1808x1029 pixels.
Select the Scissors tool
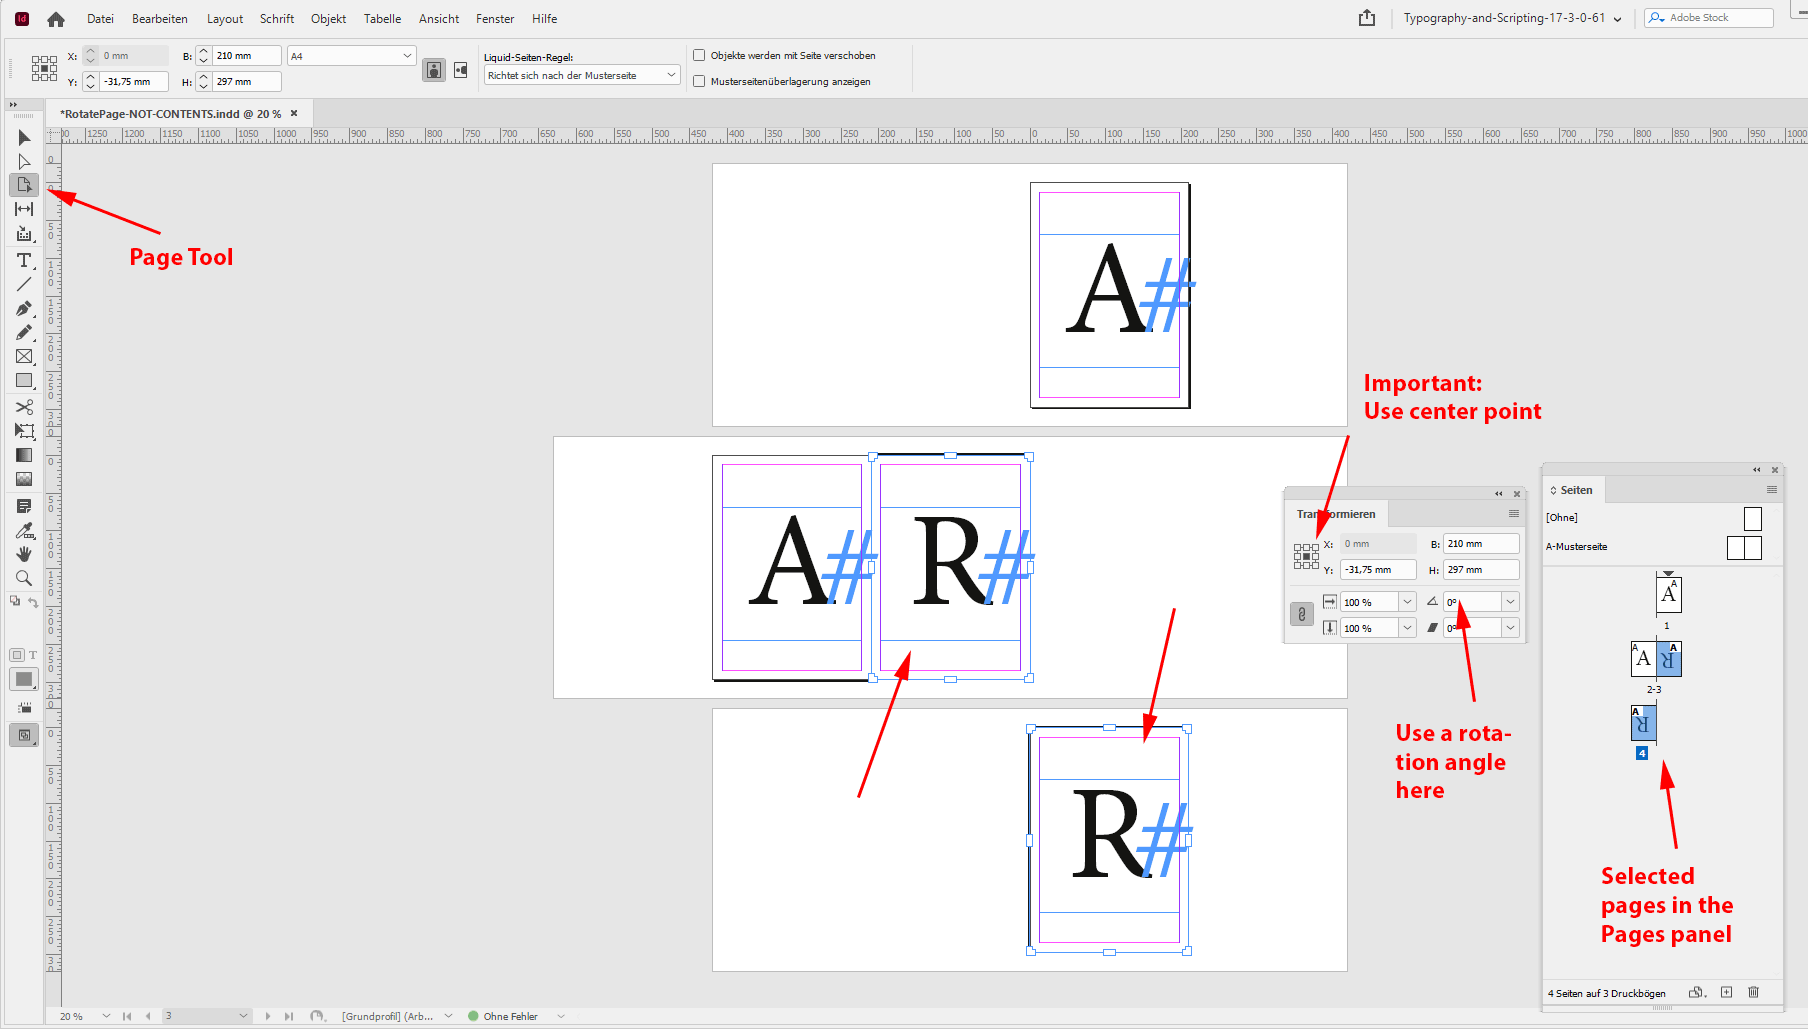coord(23,406)
